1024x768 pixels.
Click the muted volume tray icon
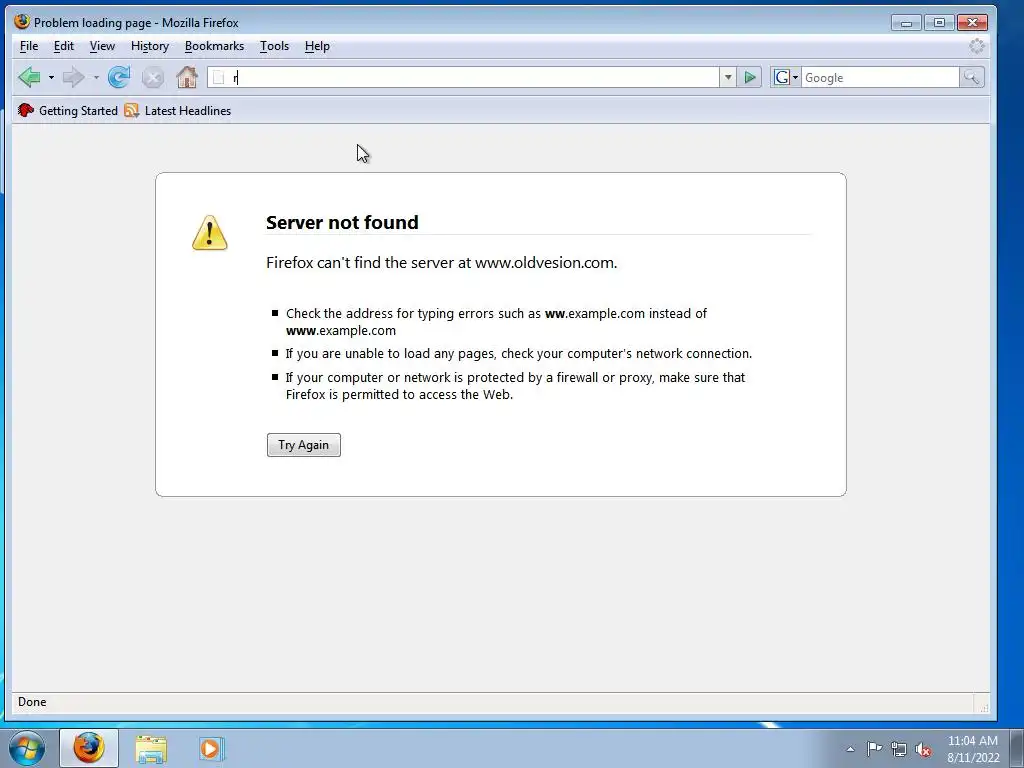(923, 749)
